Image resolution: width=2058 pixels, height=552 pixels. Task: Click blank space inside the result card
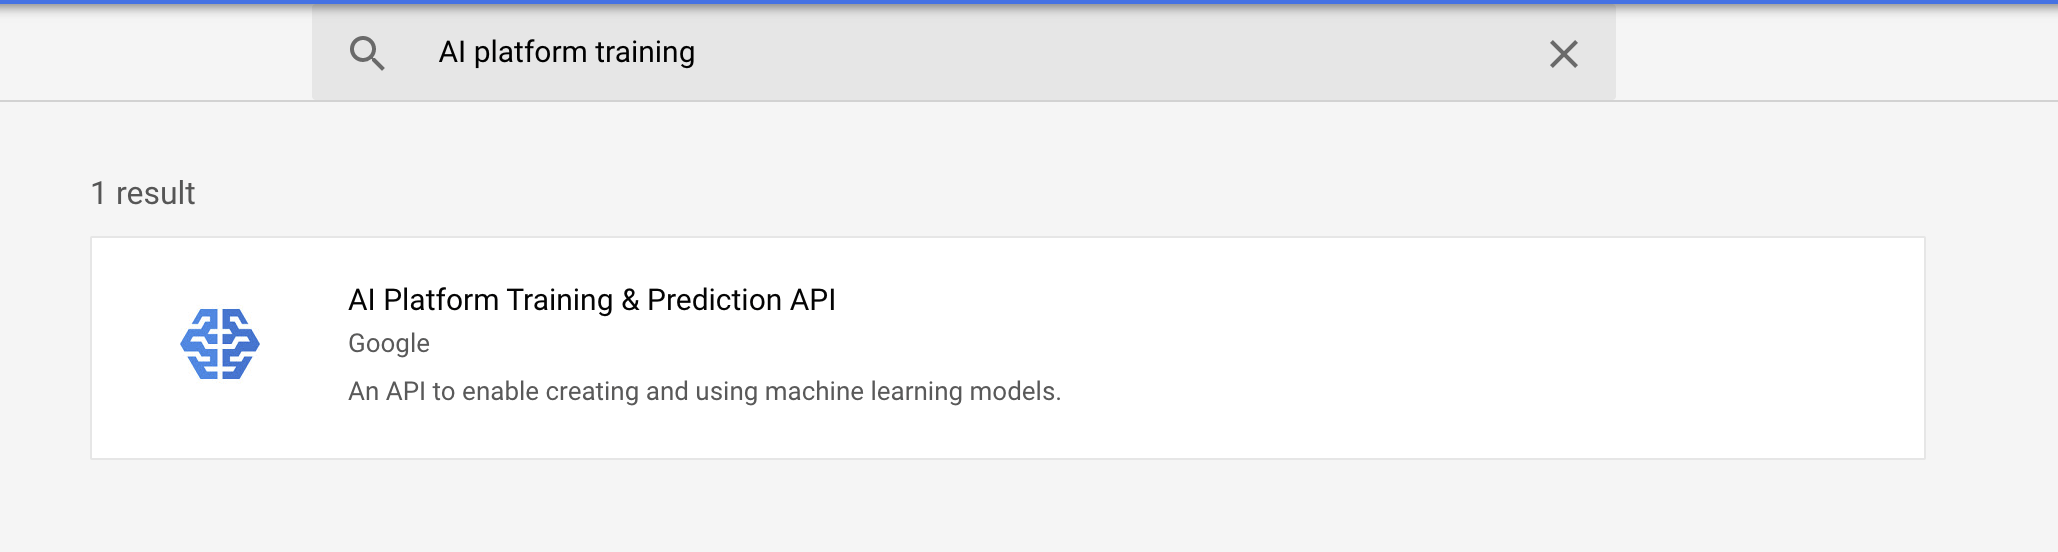point(1500,350)
